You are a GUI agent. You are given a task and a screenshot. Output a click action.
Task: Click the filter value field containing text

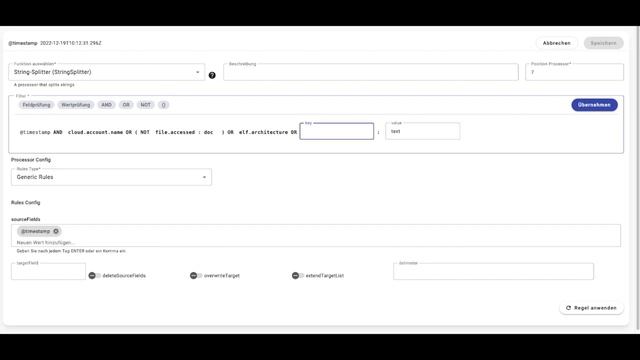pos(423,131)
